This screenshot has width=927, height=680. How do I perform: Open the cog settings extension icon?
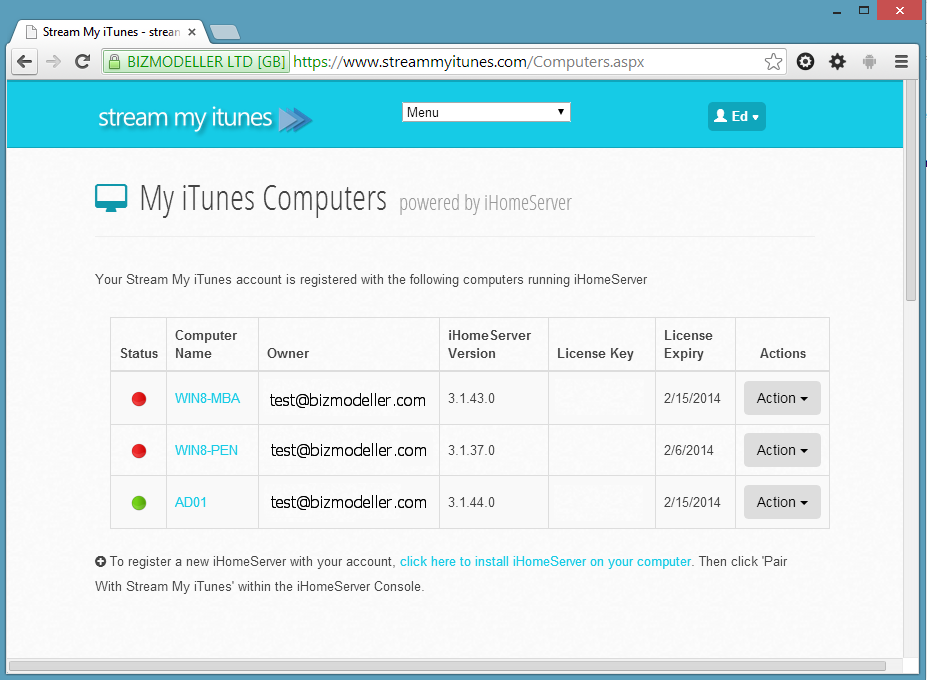pyautogui.click(x=837, y=61)
